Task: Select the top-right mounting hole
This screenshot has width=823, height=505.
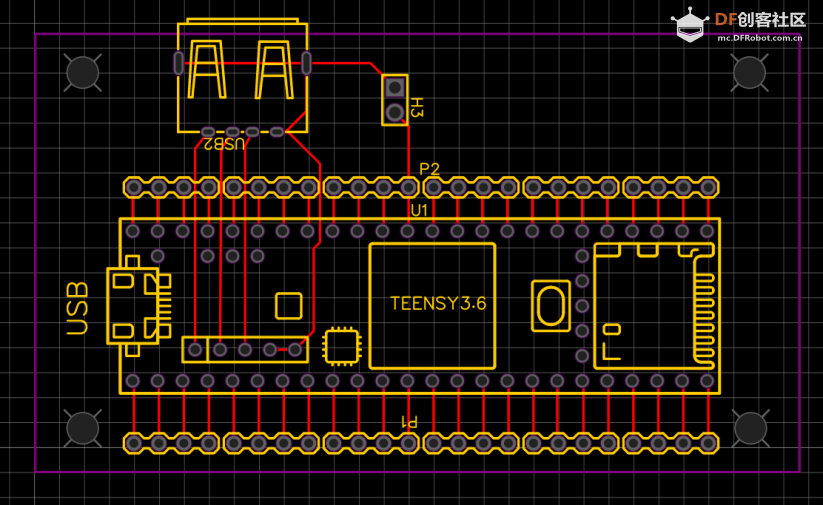Action: [750, 72]
